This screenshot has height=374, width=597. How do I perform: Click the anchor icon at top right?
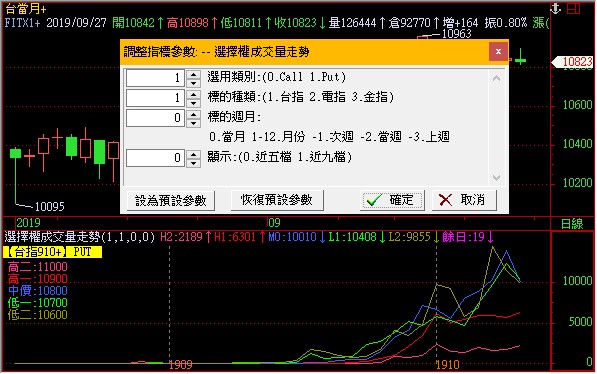555,8
